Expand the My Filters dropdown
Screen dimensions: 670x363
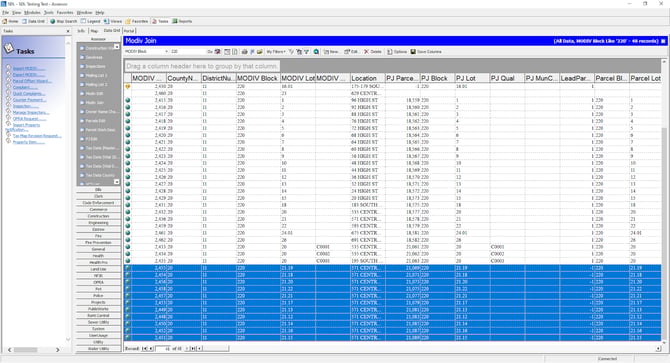pos(276,52)
